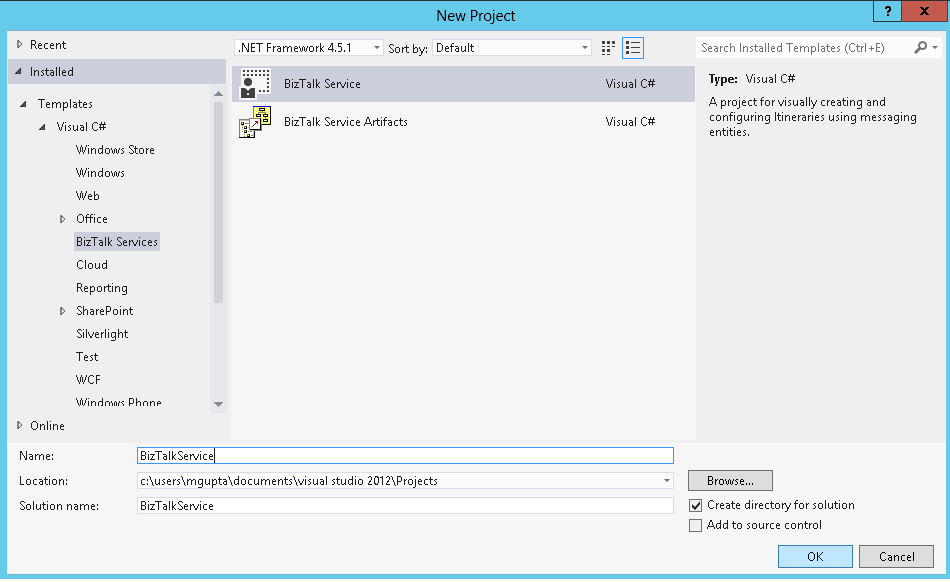Expand the Online section
The height and width of the screenshot is (582, 950).
(x=19, y=426)
